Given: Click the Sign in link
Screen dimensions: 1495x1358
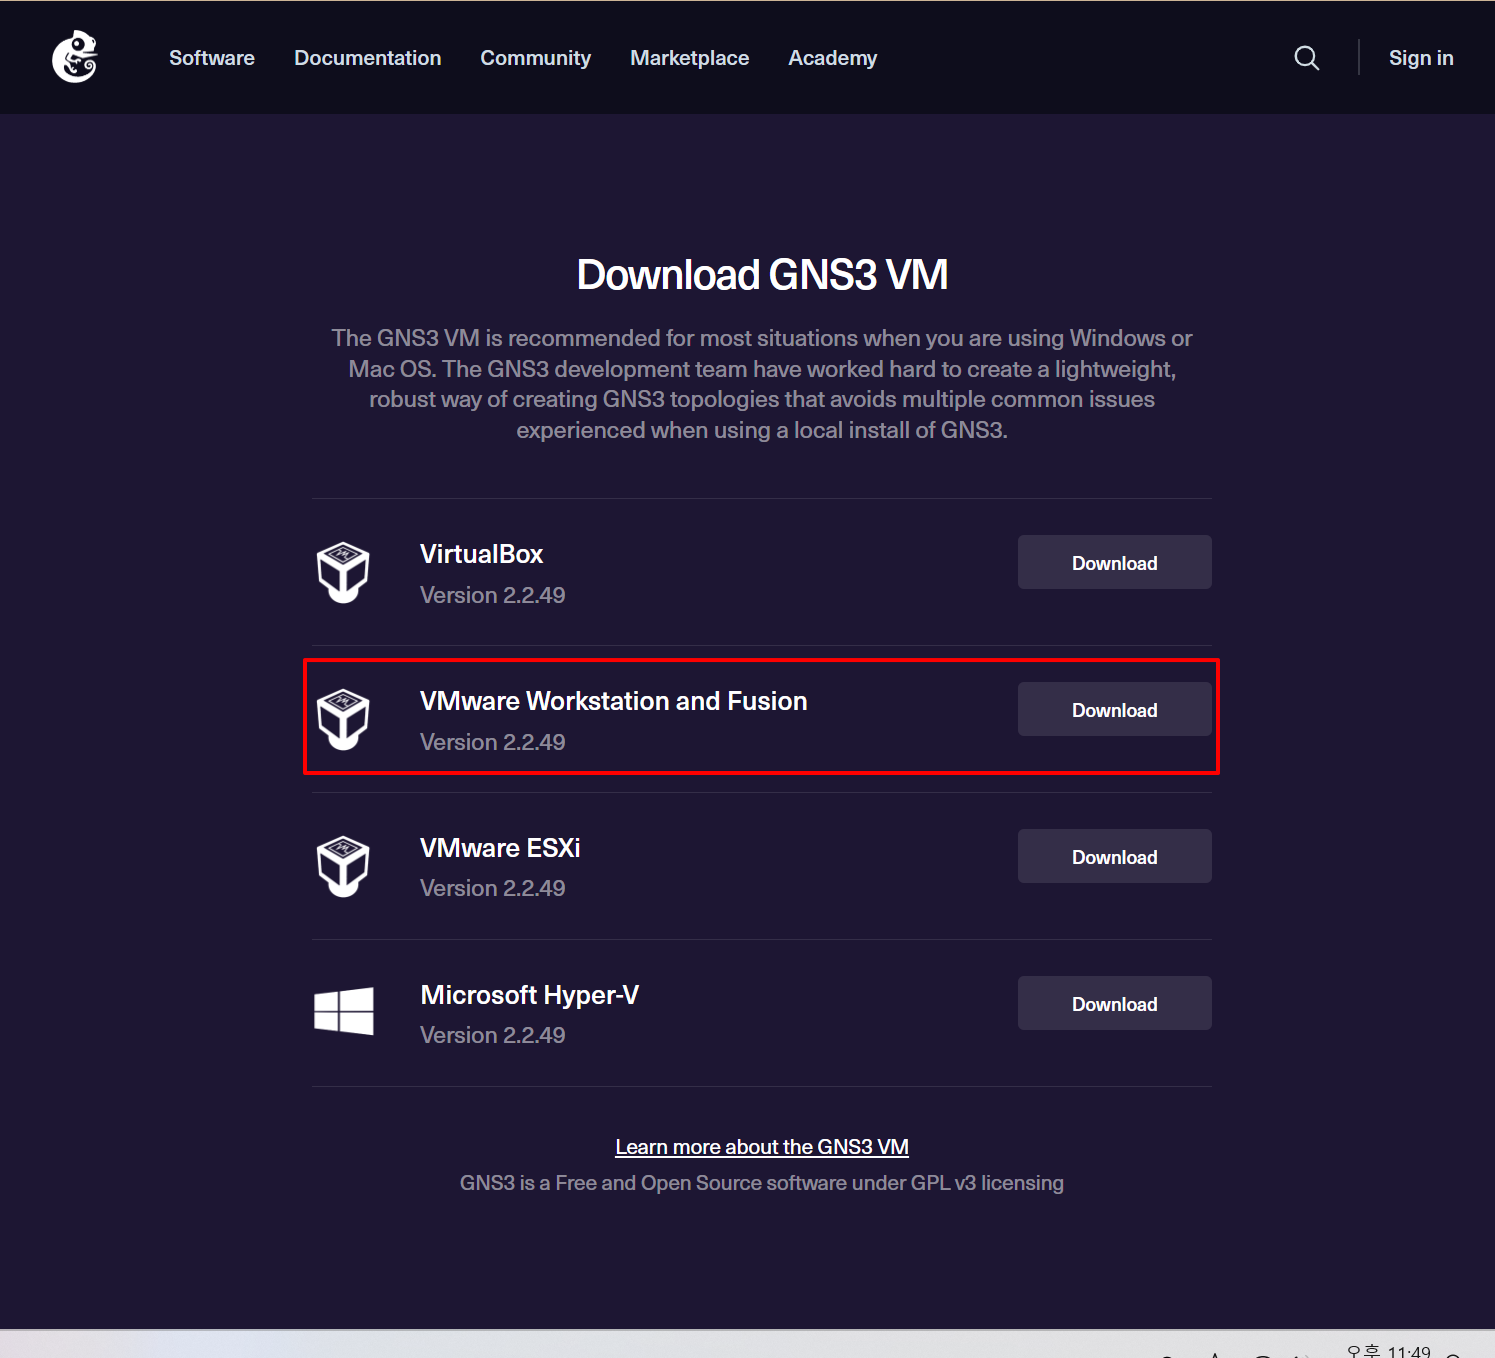Looking at the screenshot, I should coord(1421,58).
